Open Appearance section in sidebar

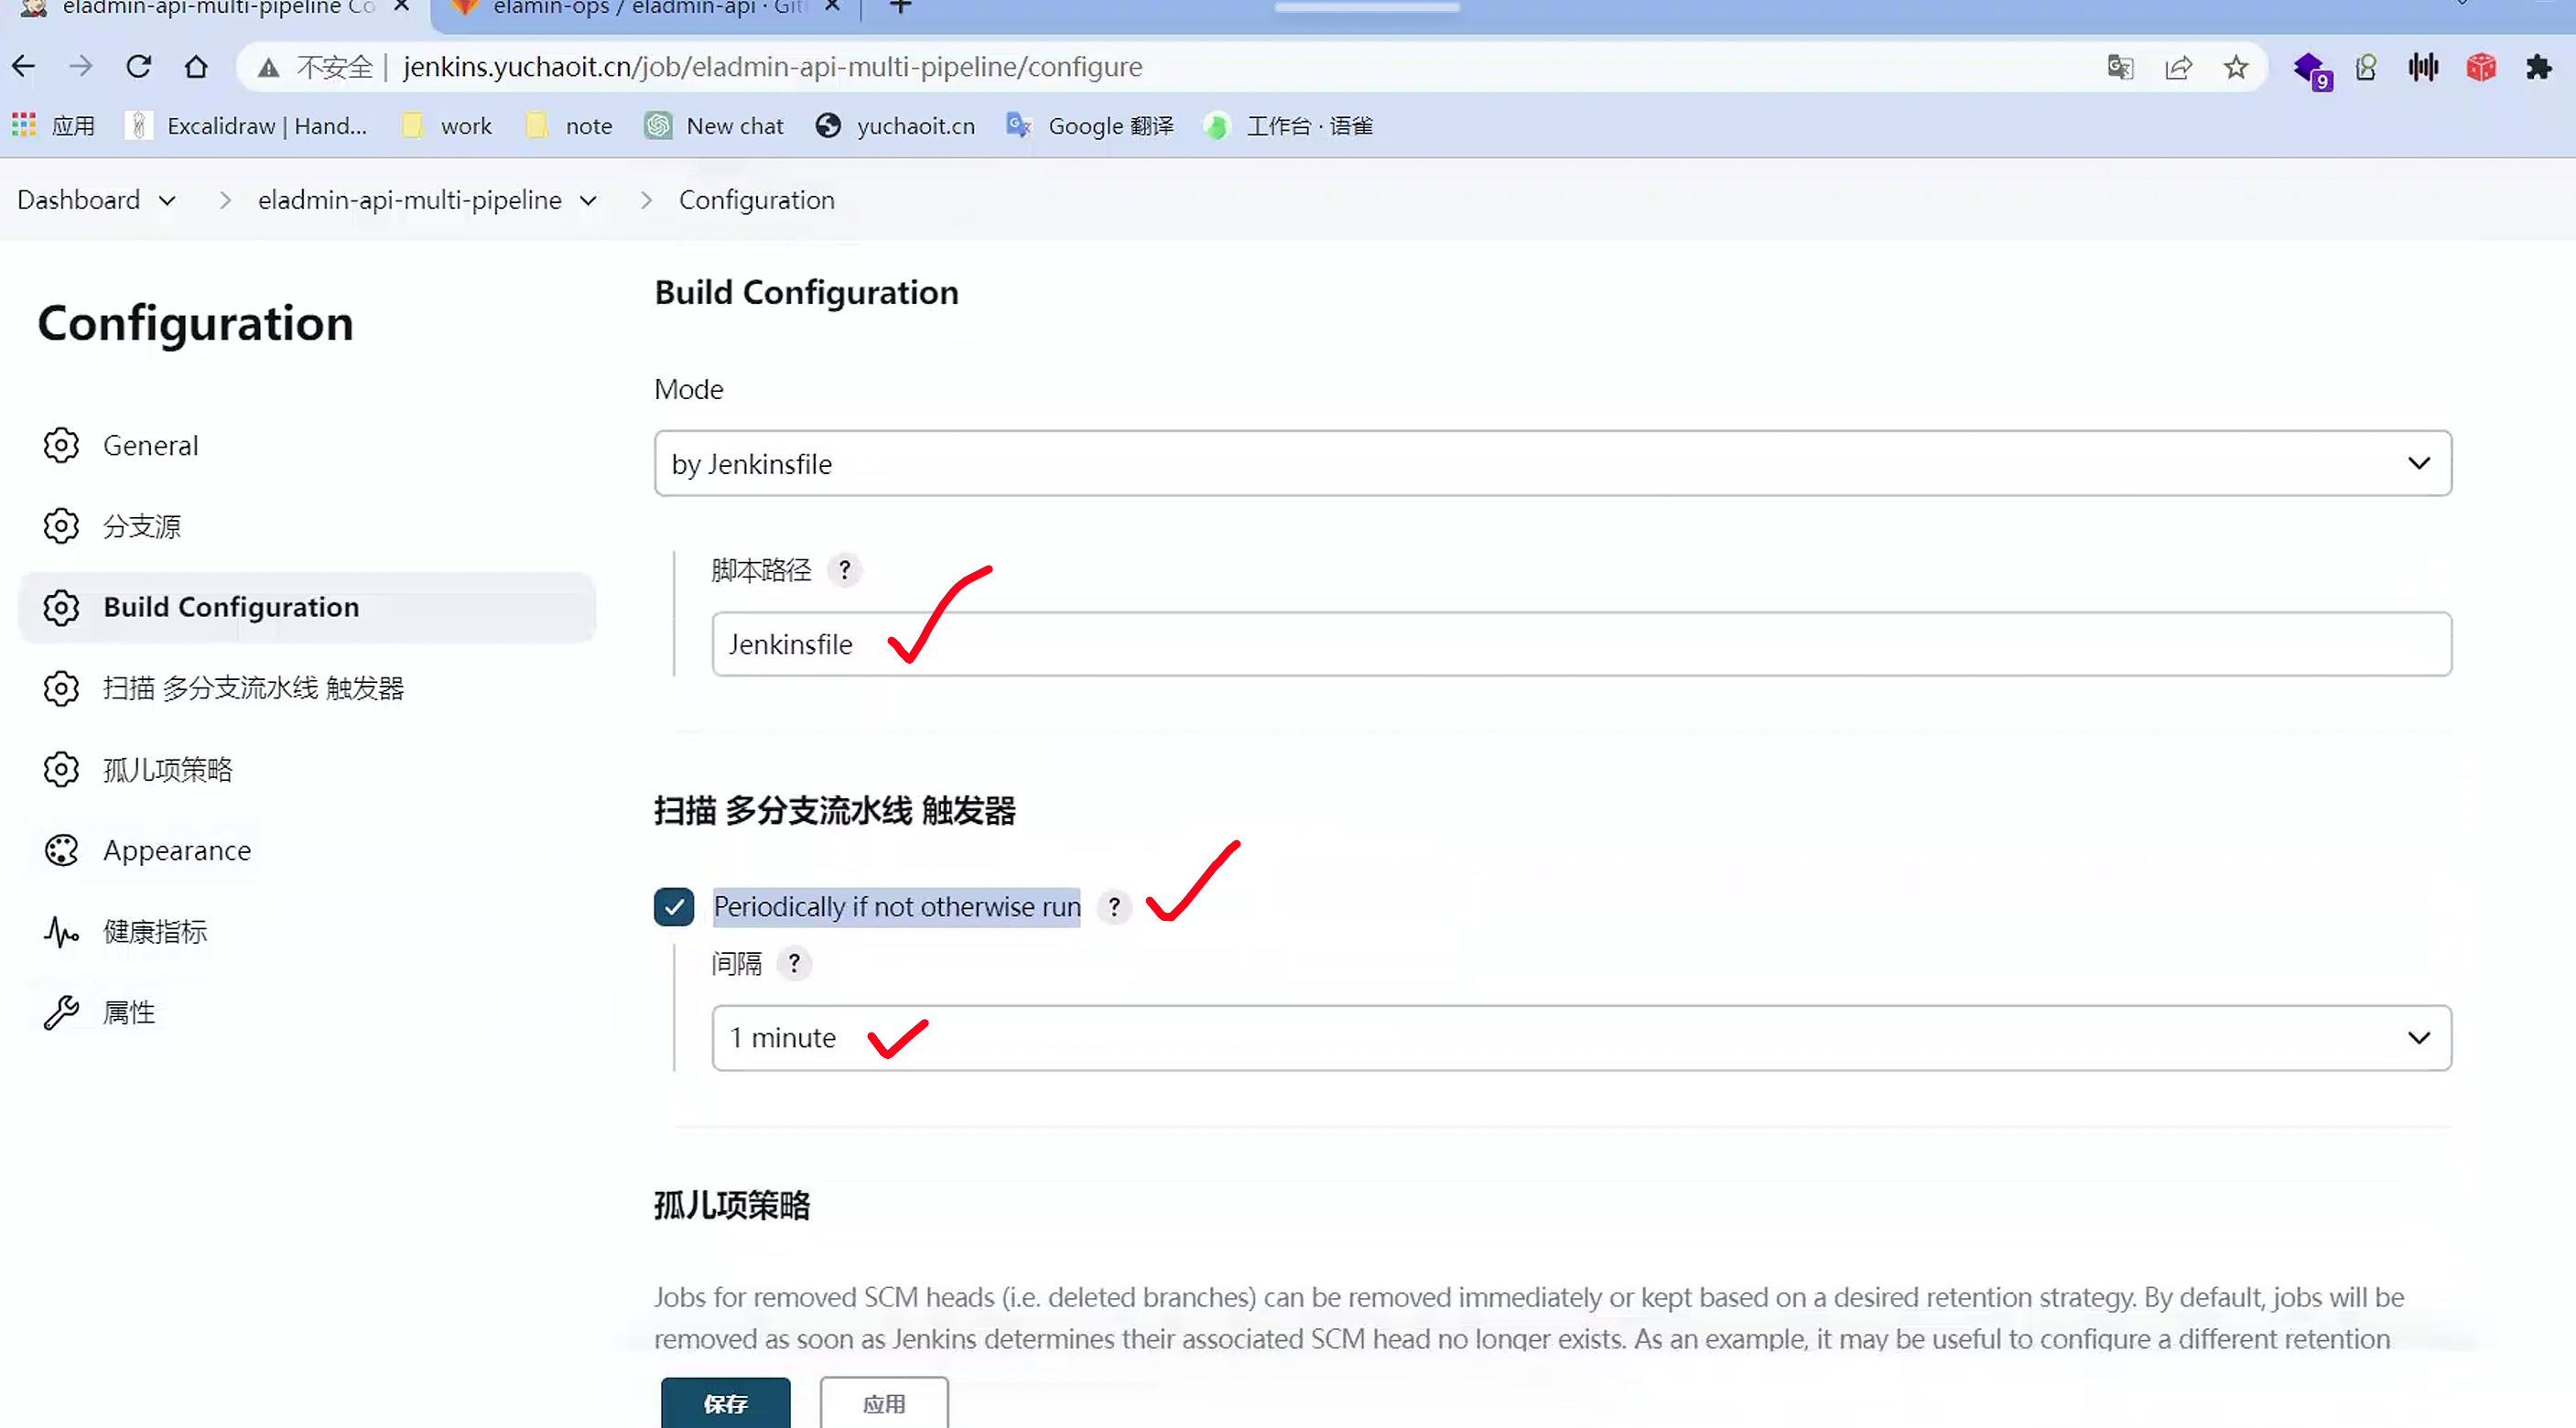pyautogui.click(x=177, y=850)
